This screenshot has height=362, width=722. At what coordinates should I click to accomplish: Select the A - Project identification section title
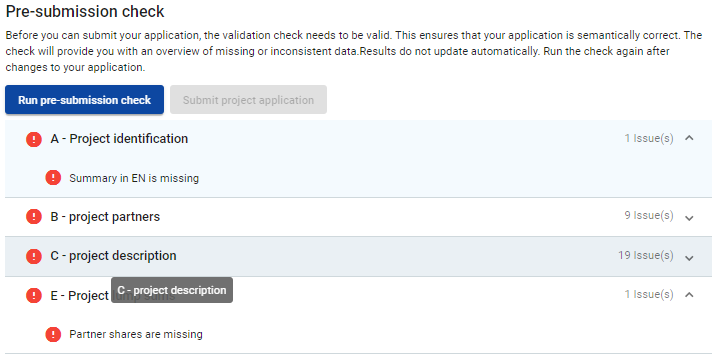[119, 139]
